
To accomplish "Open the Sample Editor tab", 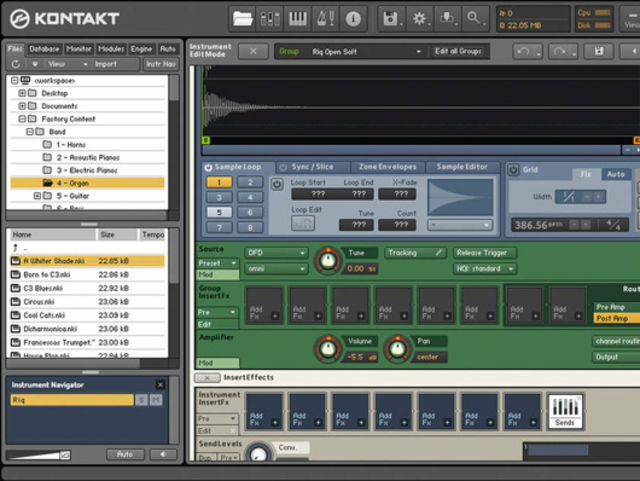I will coord(462,167).
